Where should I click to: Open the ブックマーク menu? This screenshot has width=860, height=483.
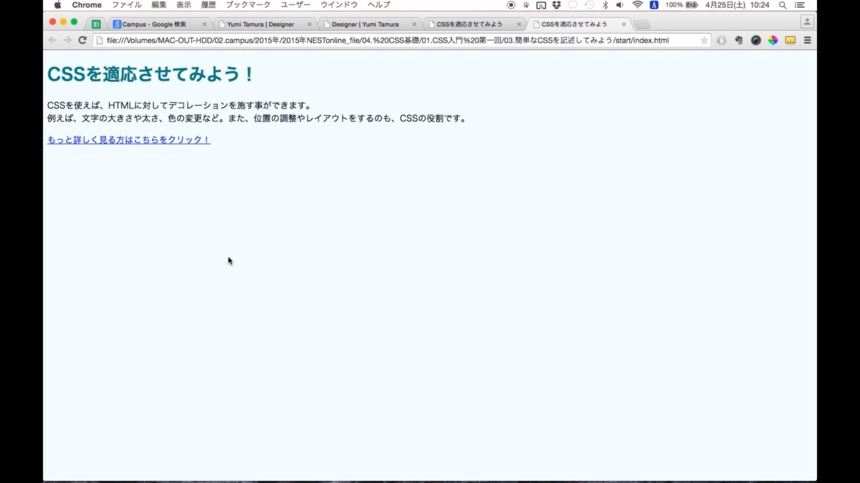pyautogui.click(x=248, y=5)
